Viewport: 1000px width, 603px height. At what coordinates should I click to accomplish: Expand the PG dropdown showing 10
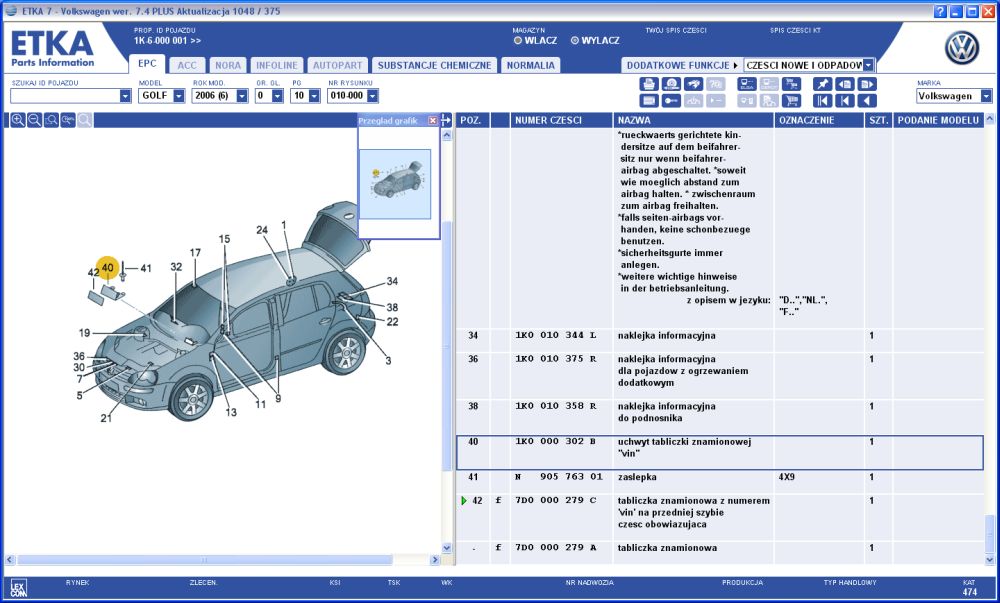point(314,96)
